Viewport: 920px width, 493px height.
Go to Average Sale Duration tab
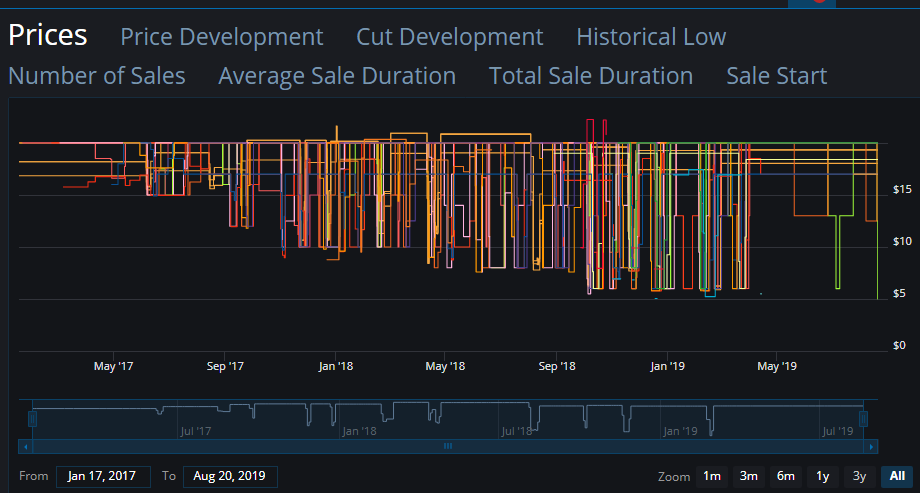pos(337,76)
